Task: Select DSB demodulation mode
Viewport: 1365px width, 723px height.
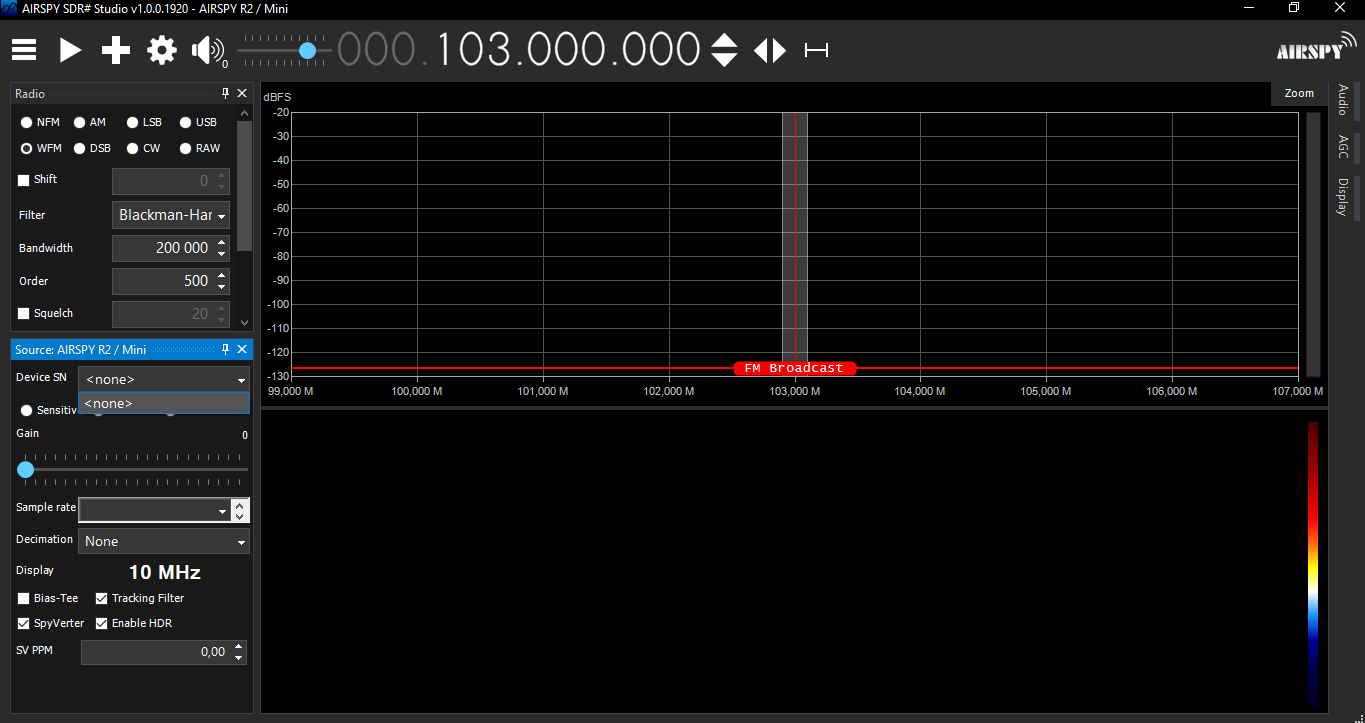Action: pos(79,148)
